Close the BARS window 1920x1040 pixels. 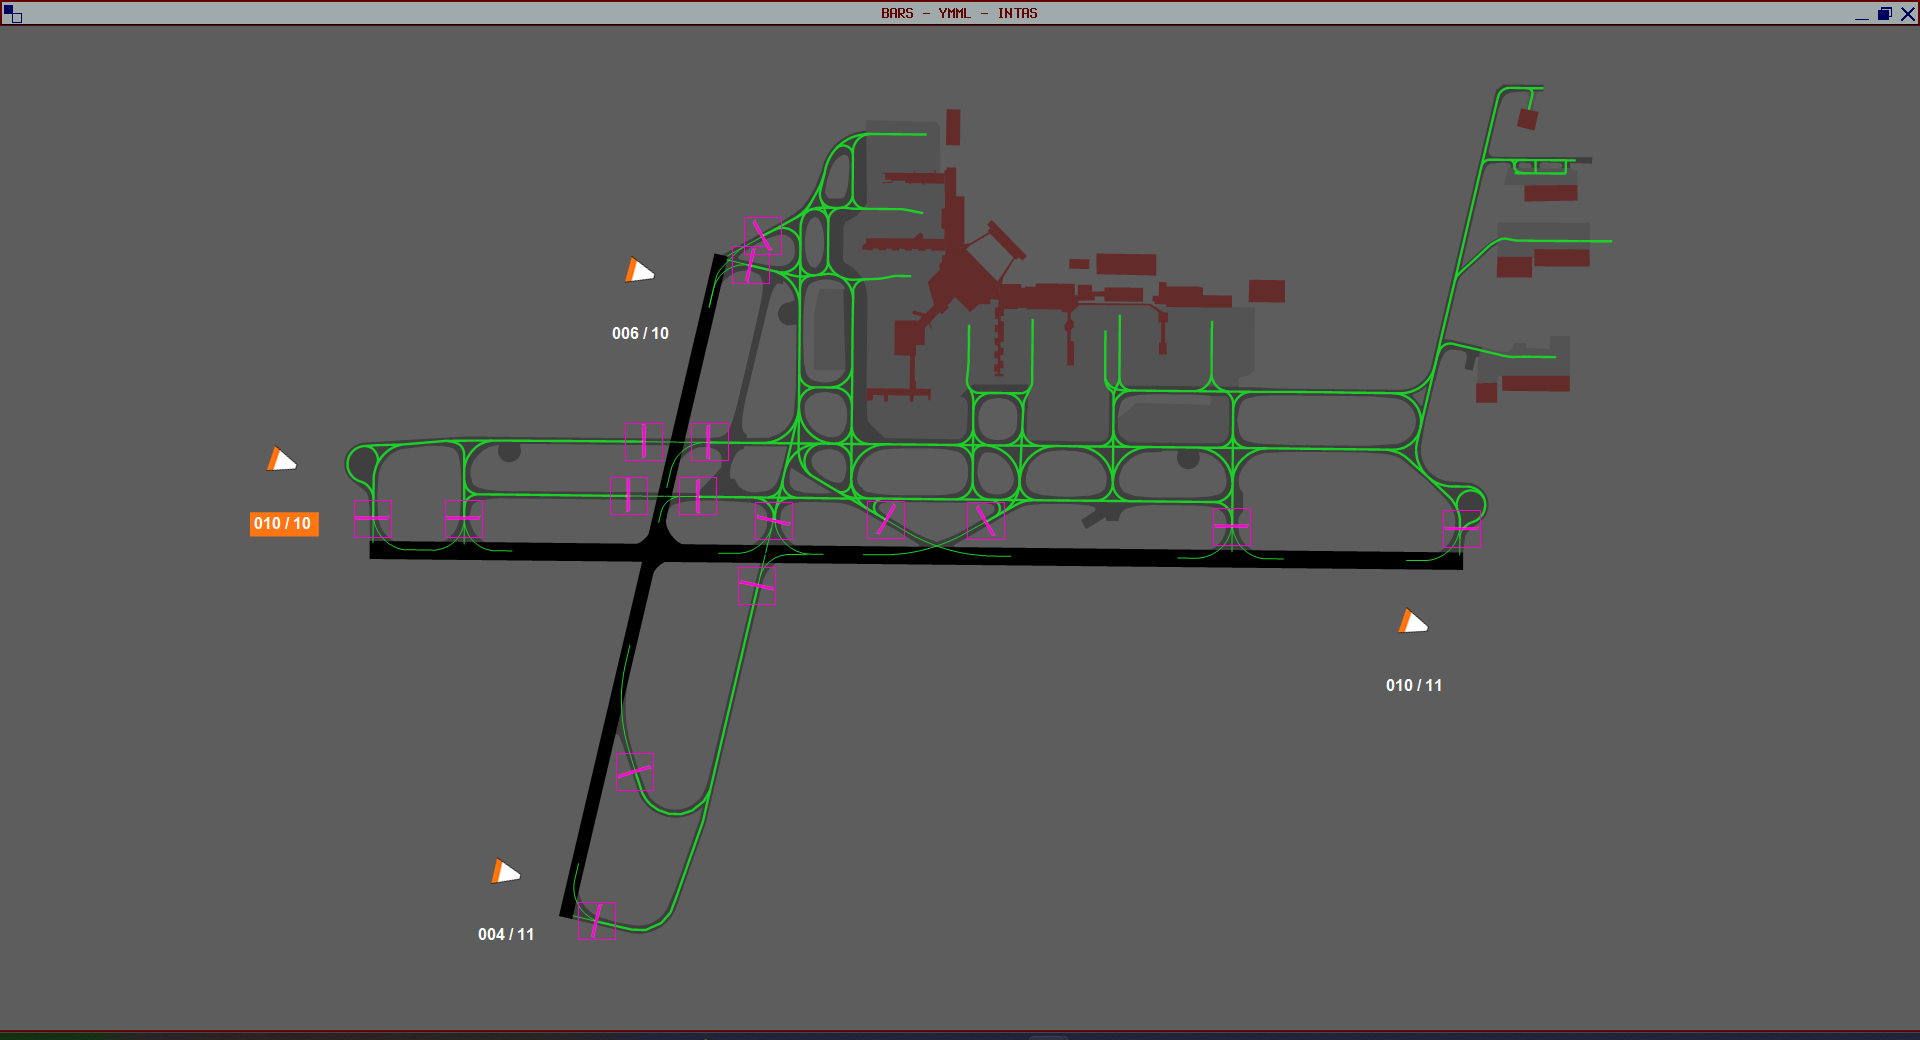click(1907, 14)
